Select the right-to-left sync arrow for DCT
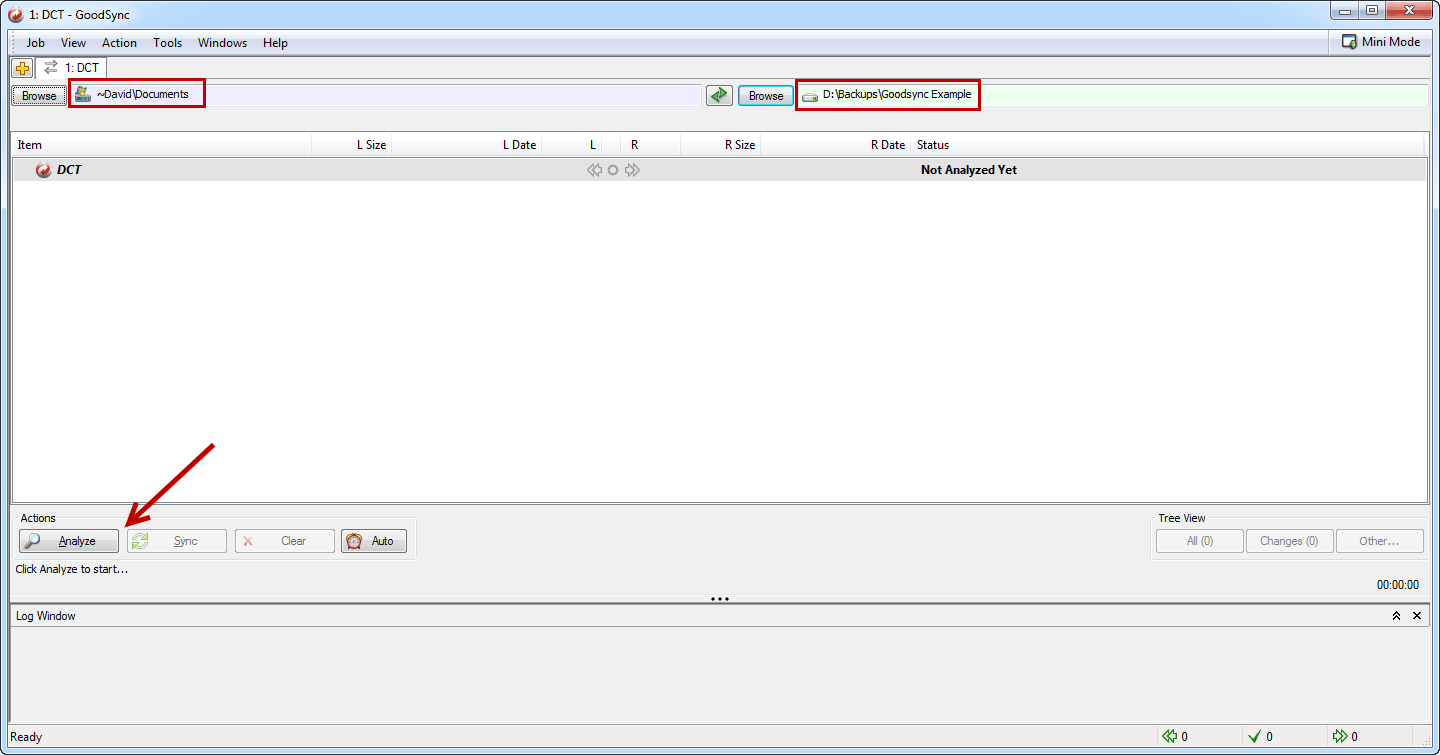The width and height of the screenshot is (1440, 755). pos(594,170)
